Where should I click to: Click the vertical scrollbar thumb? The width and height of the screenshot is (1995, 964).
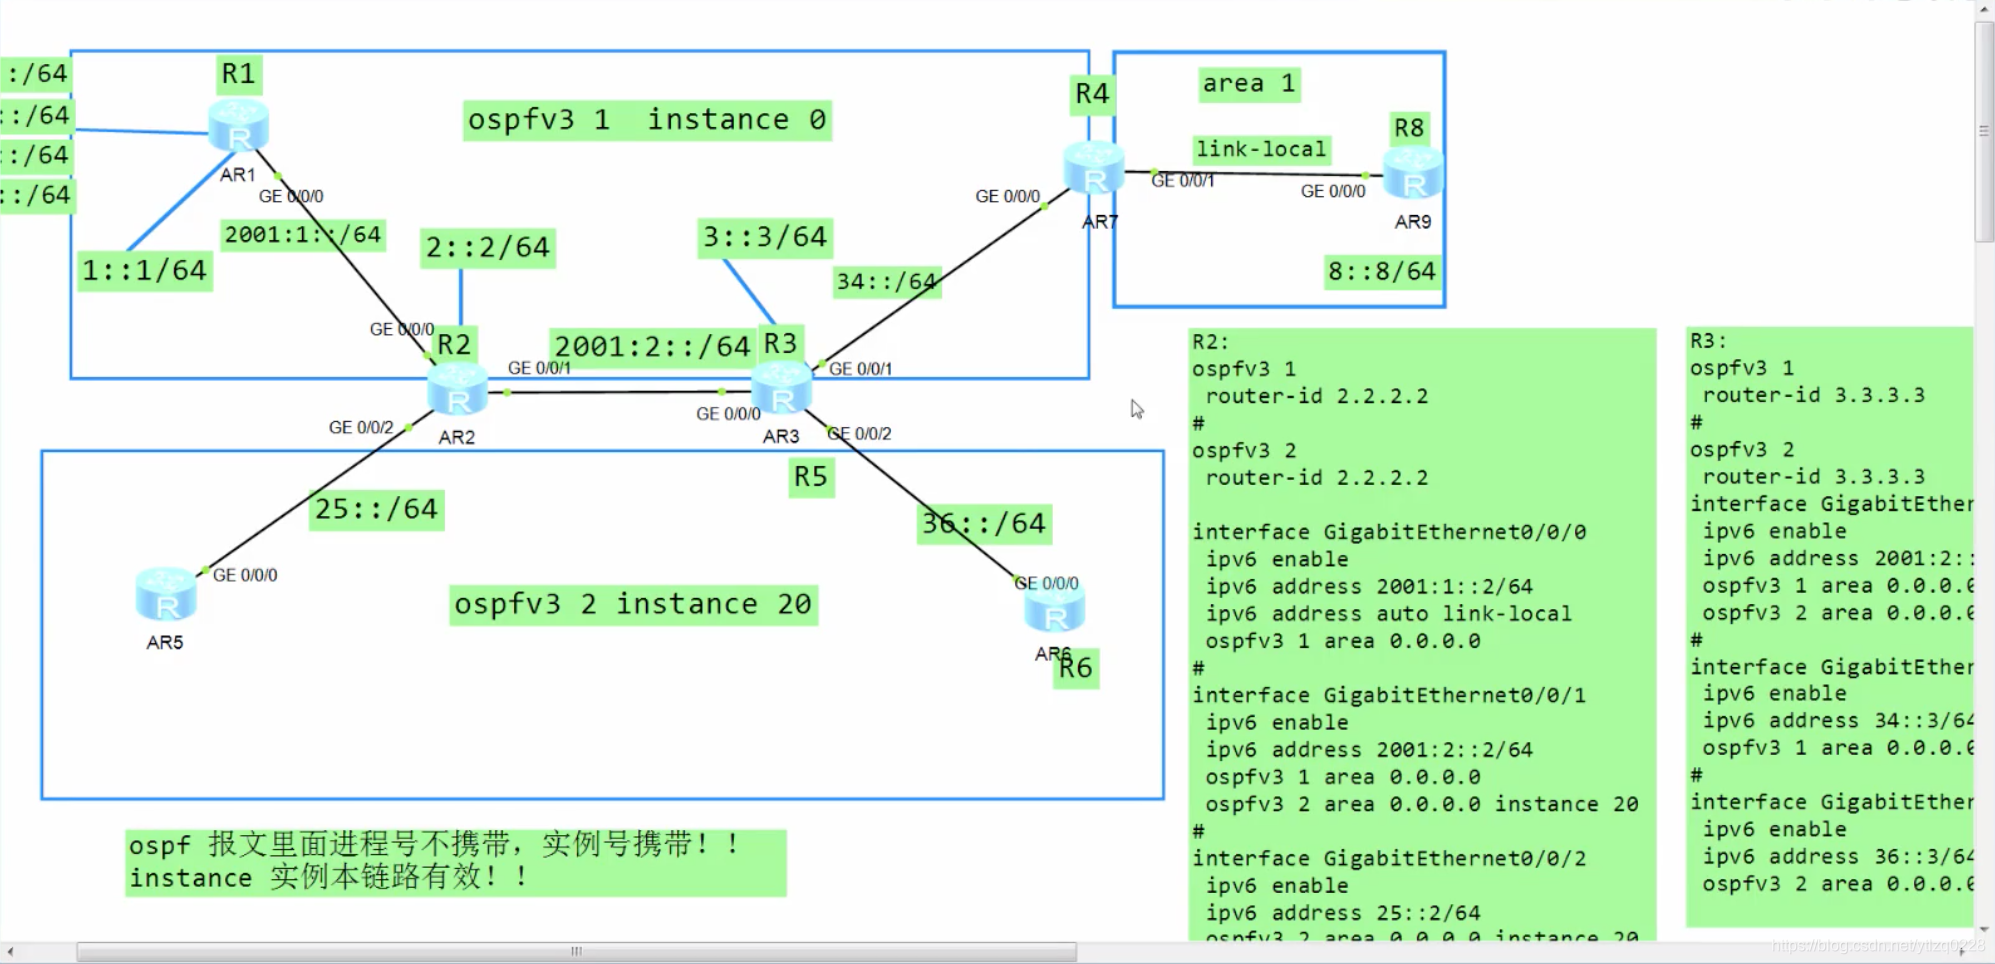pyautogui.click(x=1984, y=130)
